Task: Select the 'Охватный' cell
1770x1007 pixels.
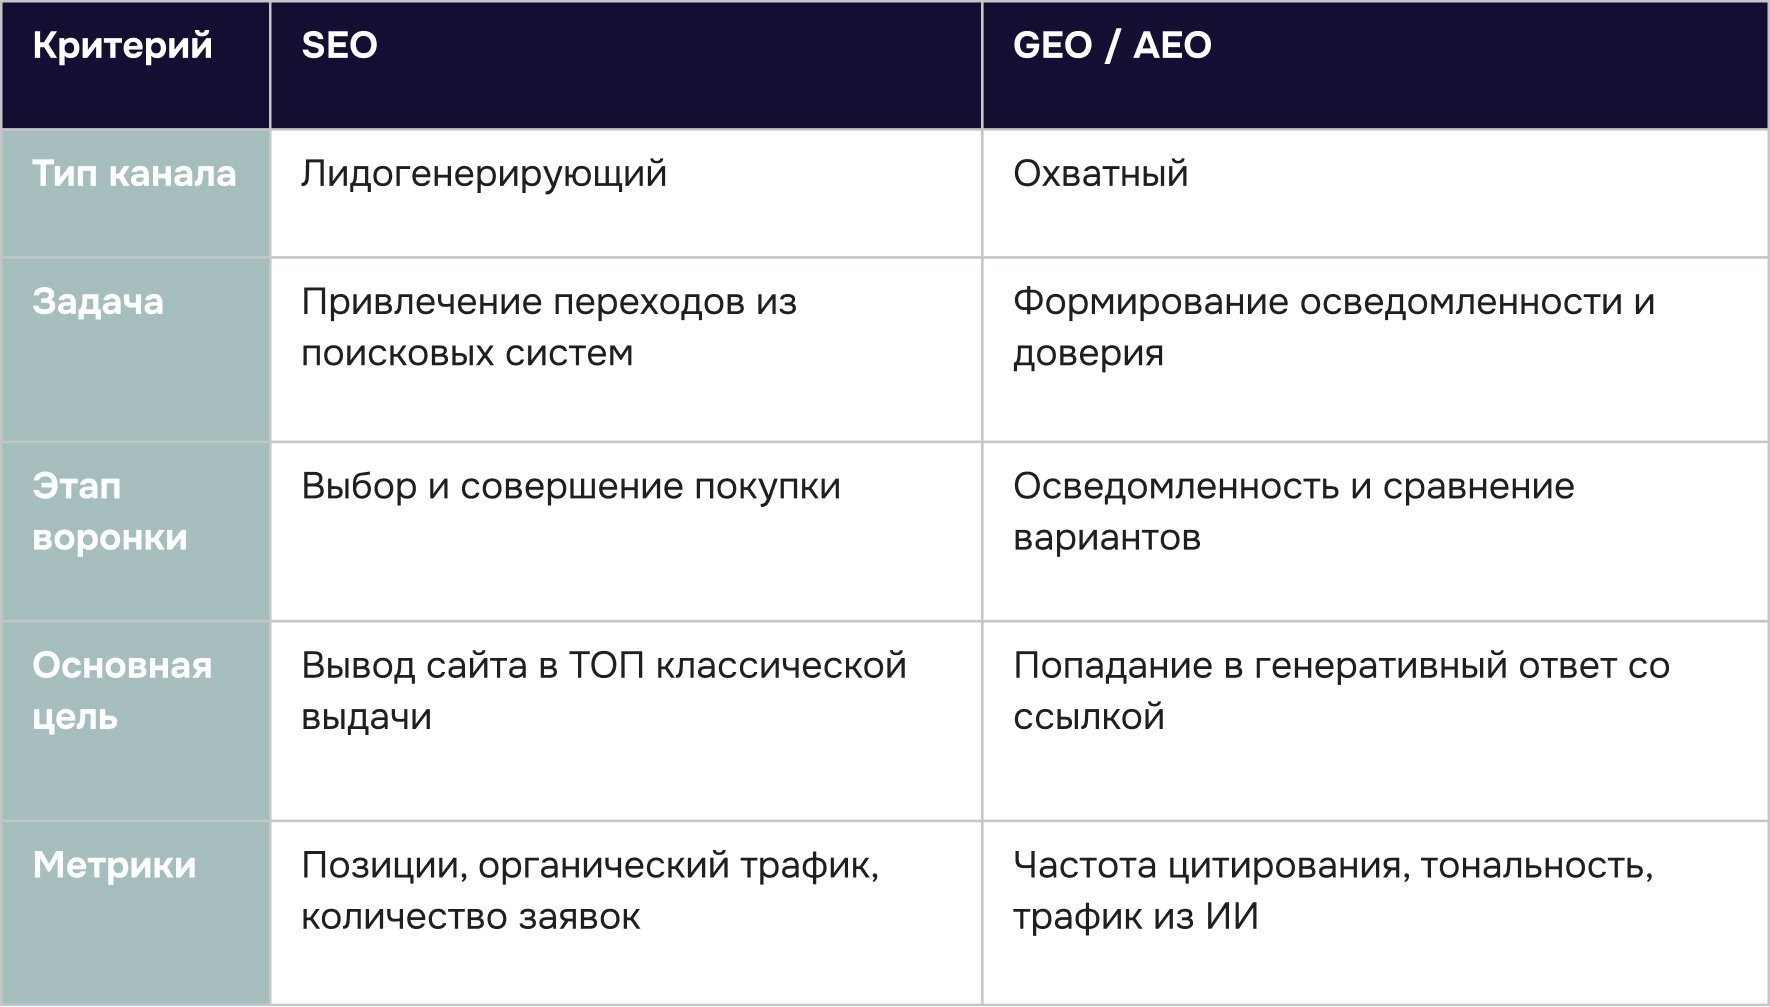Action: pyautogui.click(x=1375, y=193)
